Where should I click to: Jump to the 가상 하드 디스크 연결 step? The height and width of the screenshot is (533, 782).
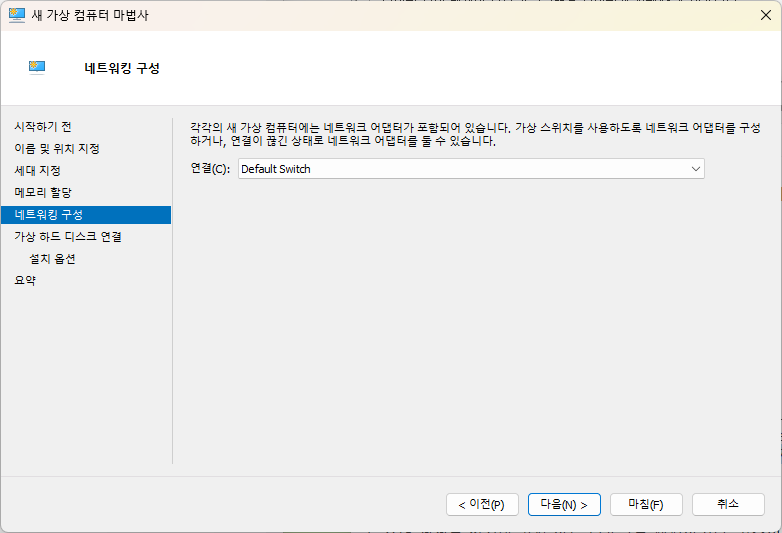[x=68, y=236]
